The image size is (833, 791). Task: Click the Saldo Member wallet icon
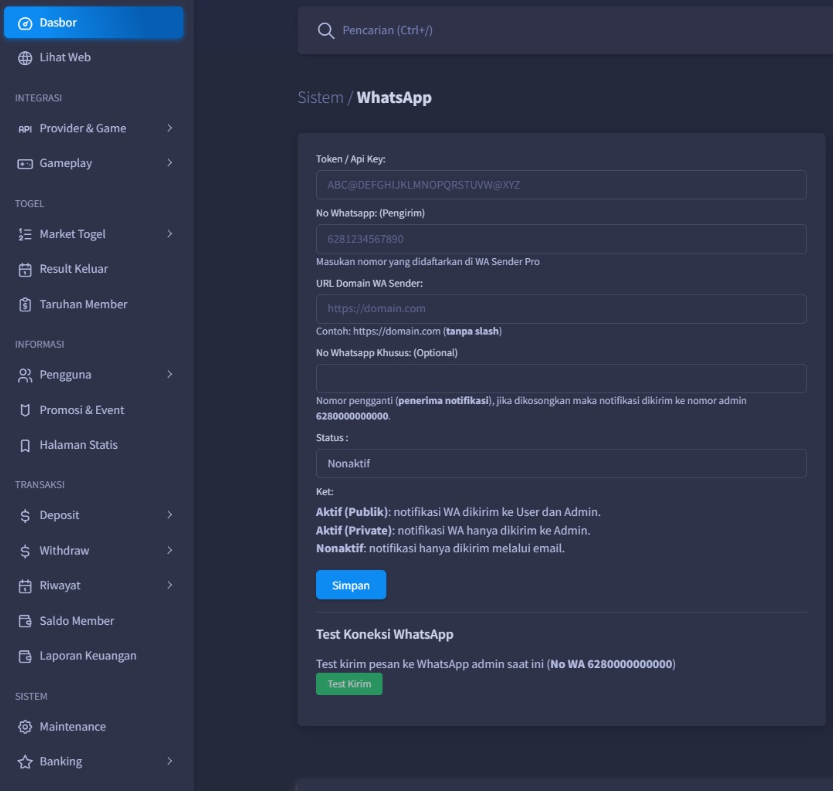click(26, 621)
